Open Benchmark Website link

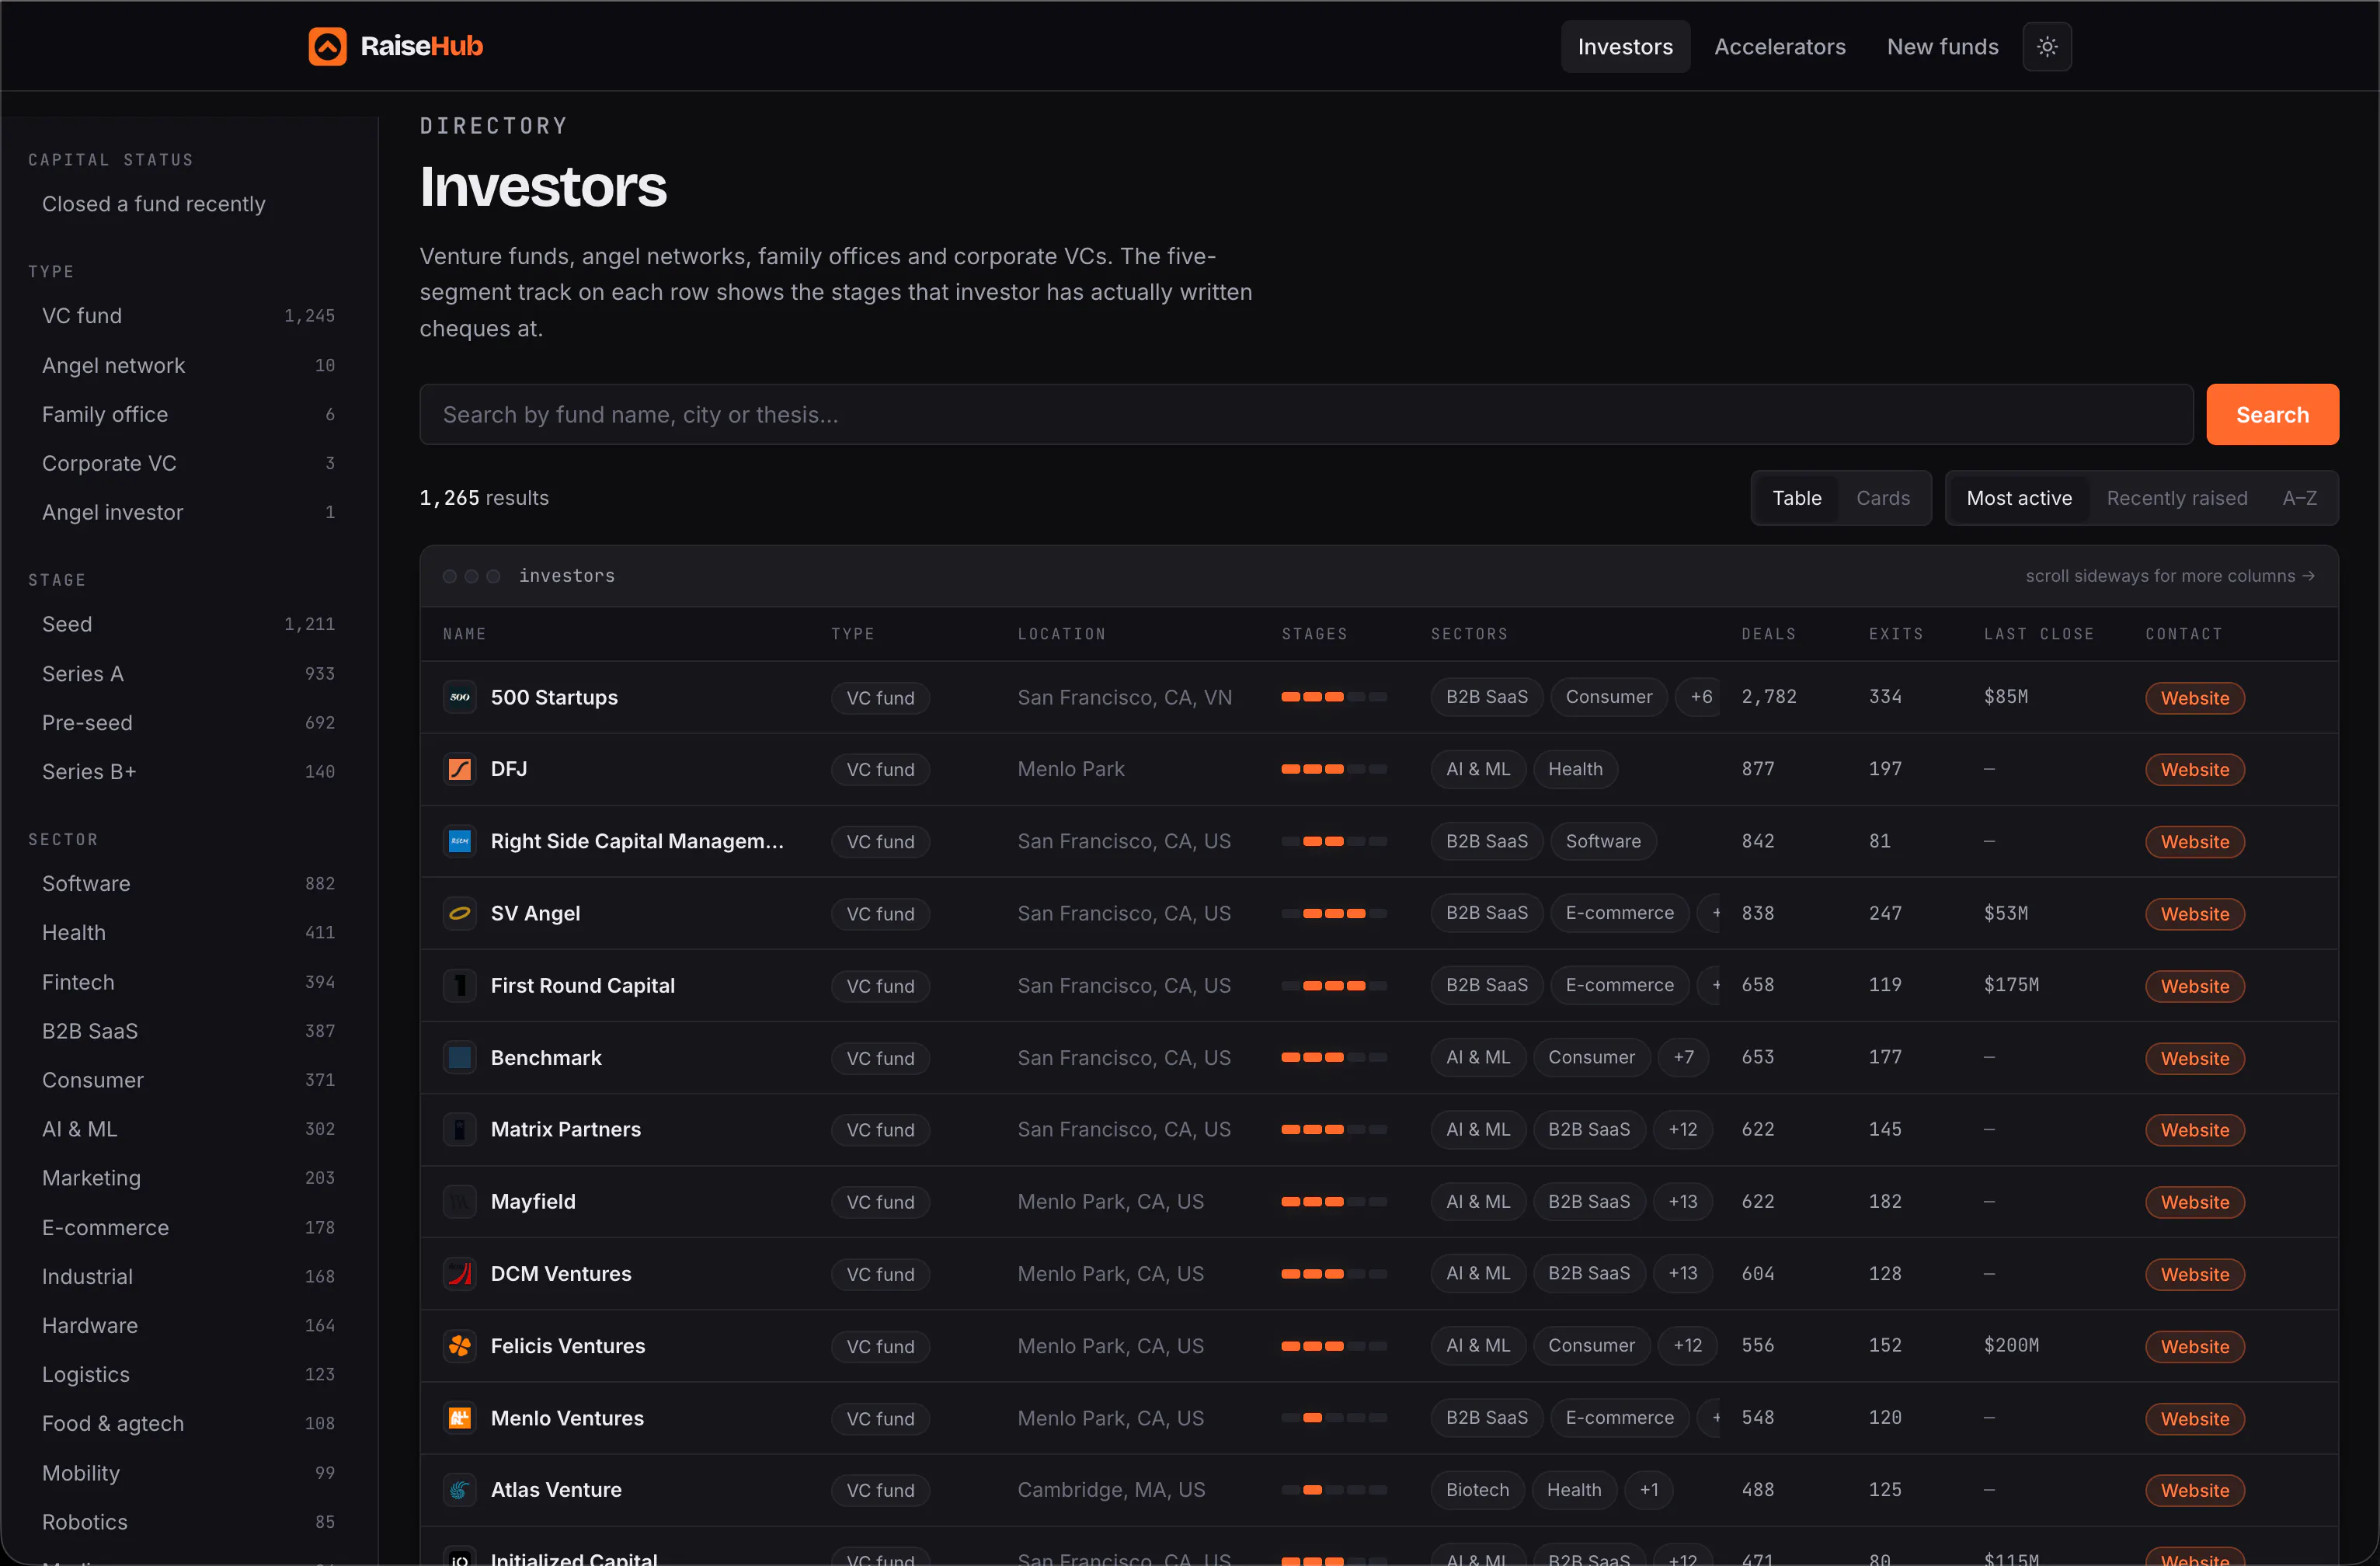[2195, 1058]
